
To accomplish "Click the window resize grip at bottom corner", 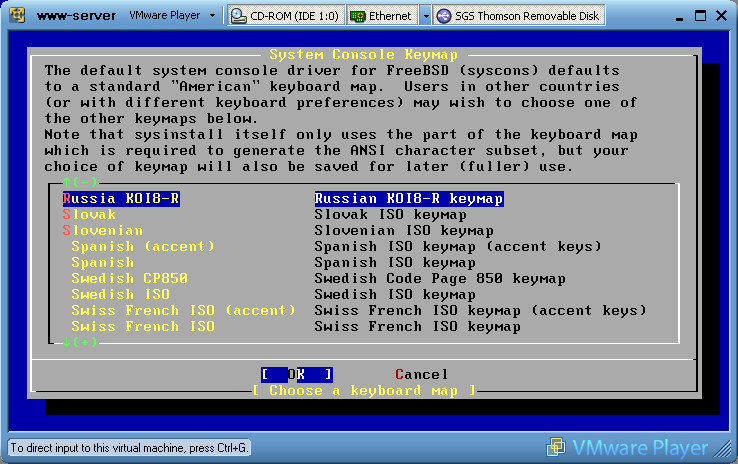I will click(x=723, y=449).
